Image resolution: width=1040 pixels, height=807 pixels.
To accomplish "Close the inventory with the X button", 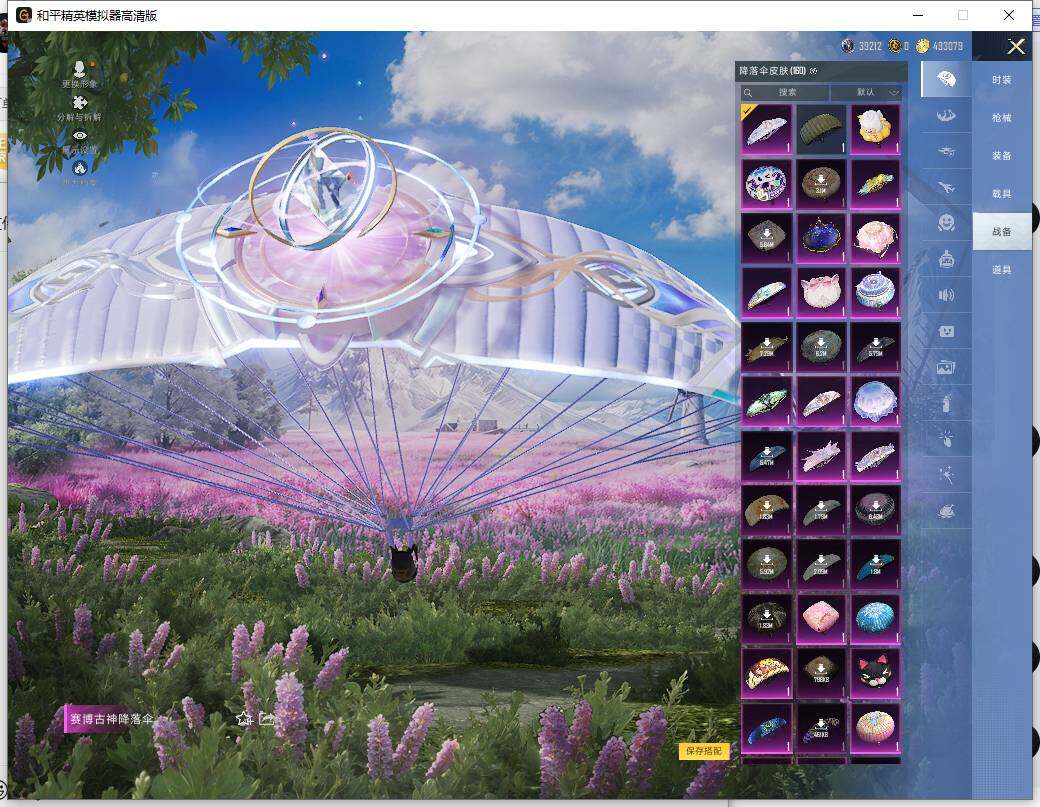I will [x=1016, y=46].
